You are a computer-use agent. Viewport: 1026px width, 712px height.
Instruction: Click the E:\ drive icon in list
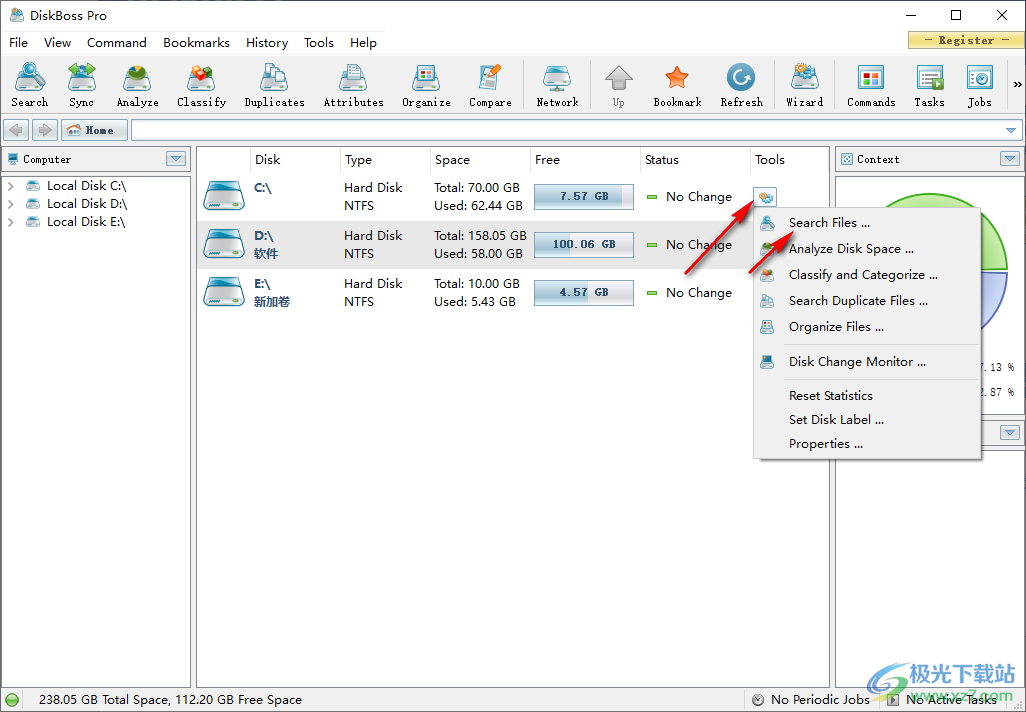pos(224,292)
